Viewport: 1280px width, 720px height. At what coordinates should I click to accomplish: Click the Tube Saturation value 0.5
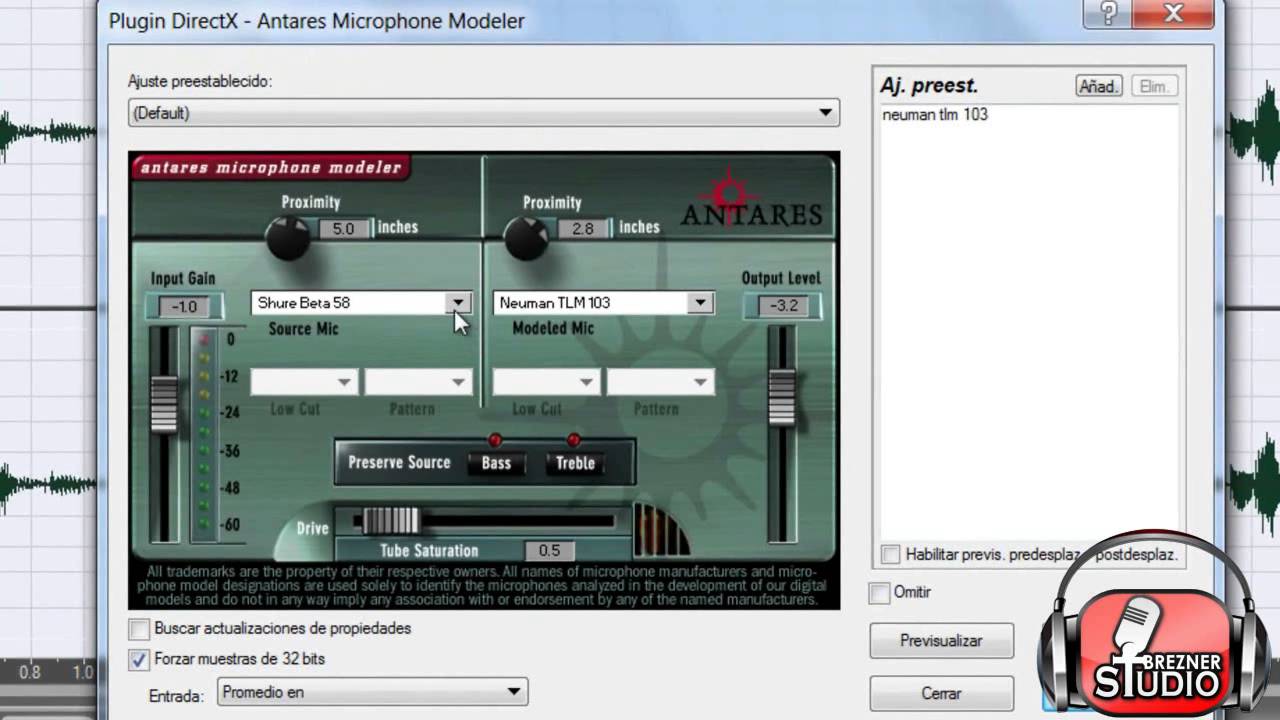point(549,550)
